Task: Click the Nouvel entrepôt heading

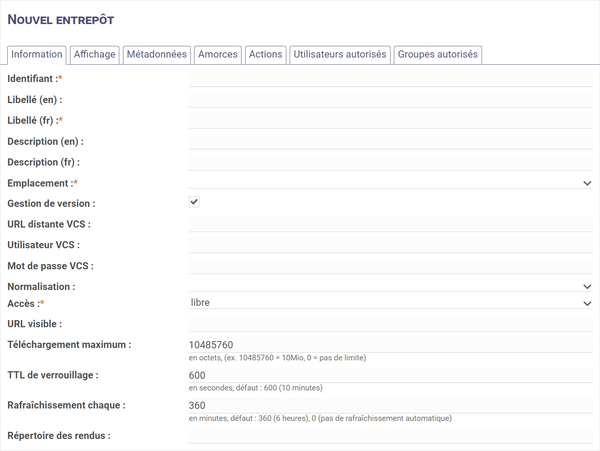Action: pos(61,20)
